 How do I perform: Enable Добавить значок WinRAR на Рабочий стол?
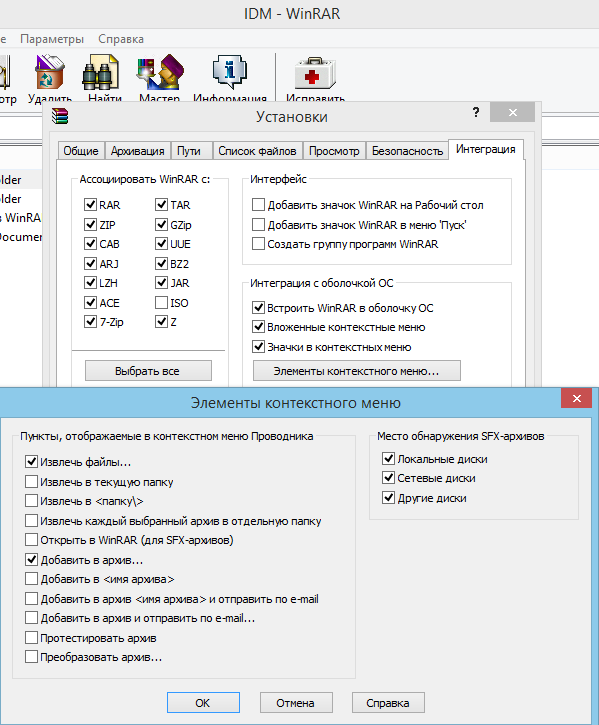point(258,205)
